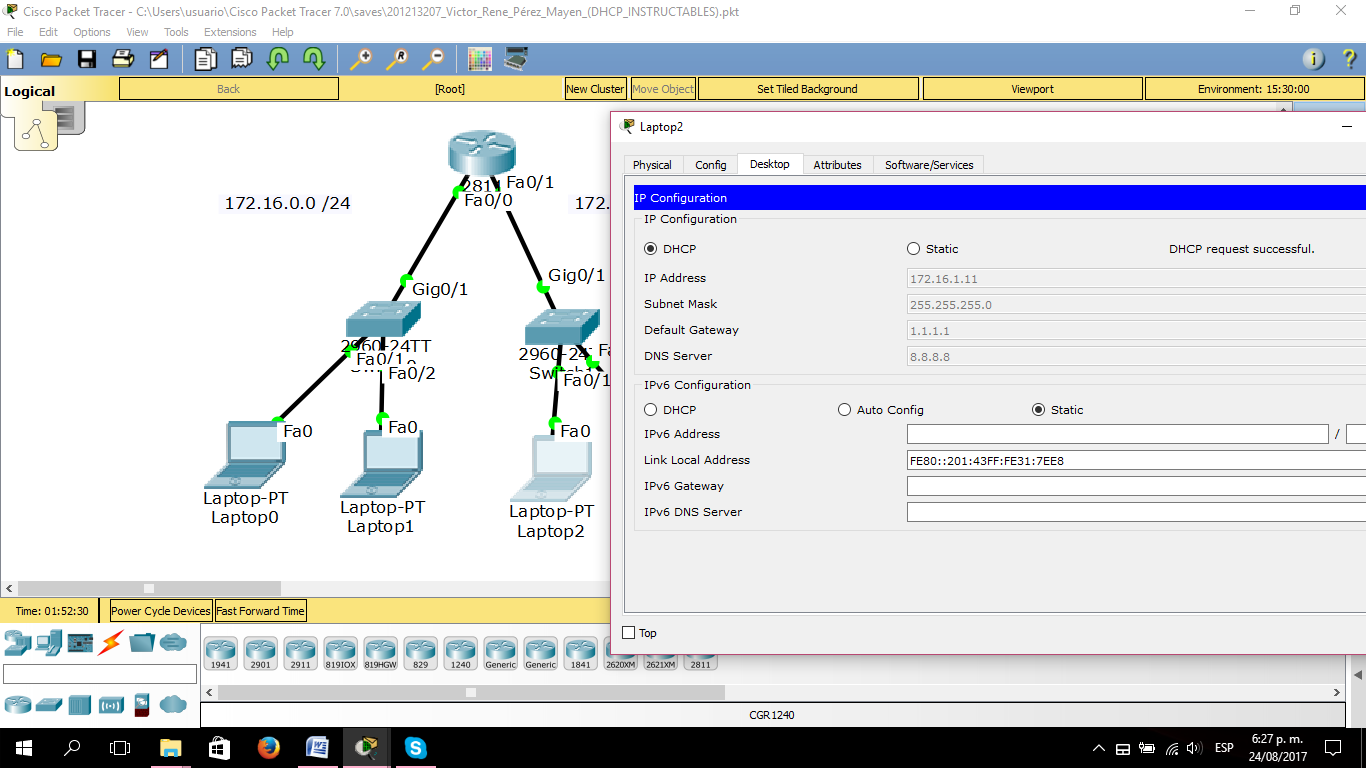Image resolution: width=1366 pixels, height=768 pixels.
Task: Click Logical workspace tab
Action: pos(30,91)
